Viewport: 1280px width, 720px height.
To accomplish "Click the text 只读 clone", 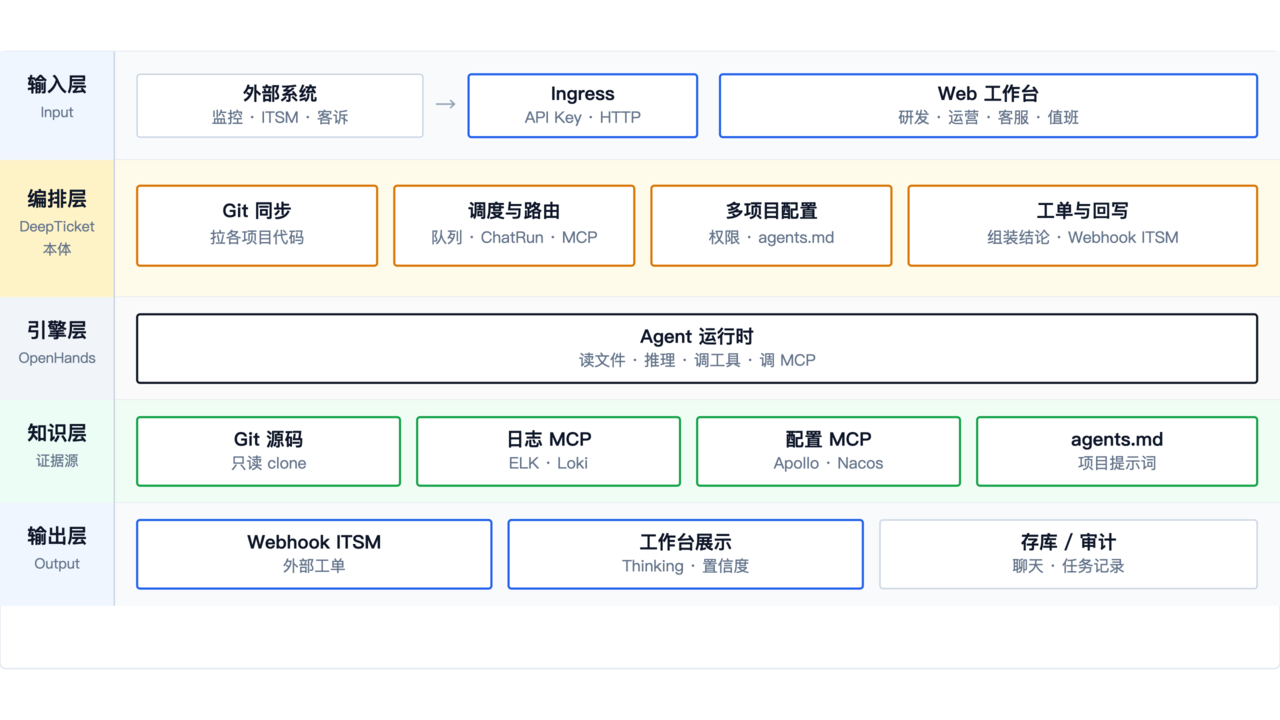I will click(x=269, y=463).
